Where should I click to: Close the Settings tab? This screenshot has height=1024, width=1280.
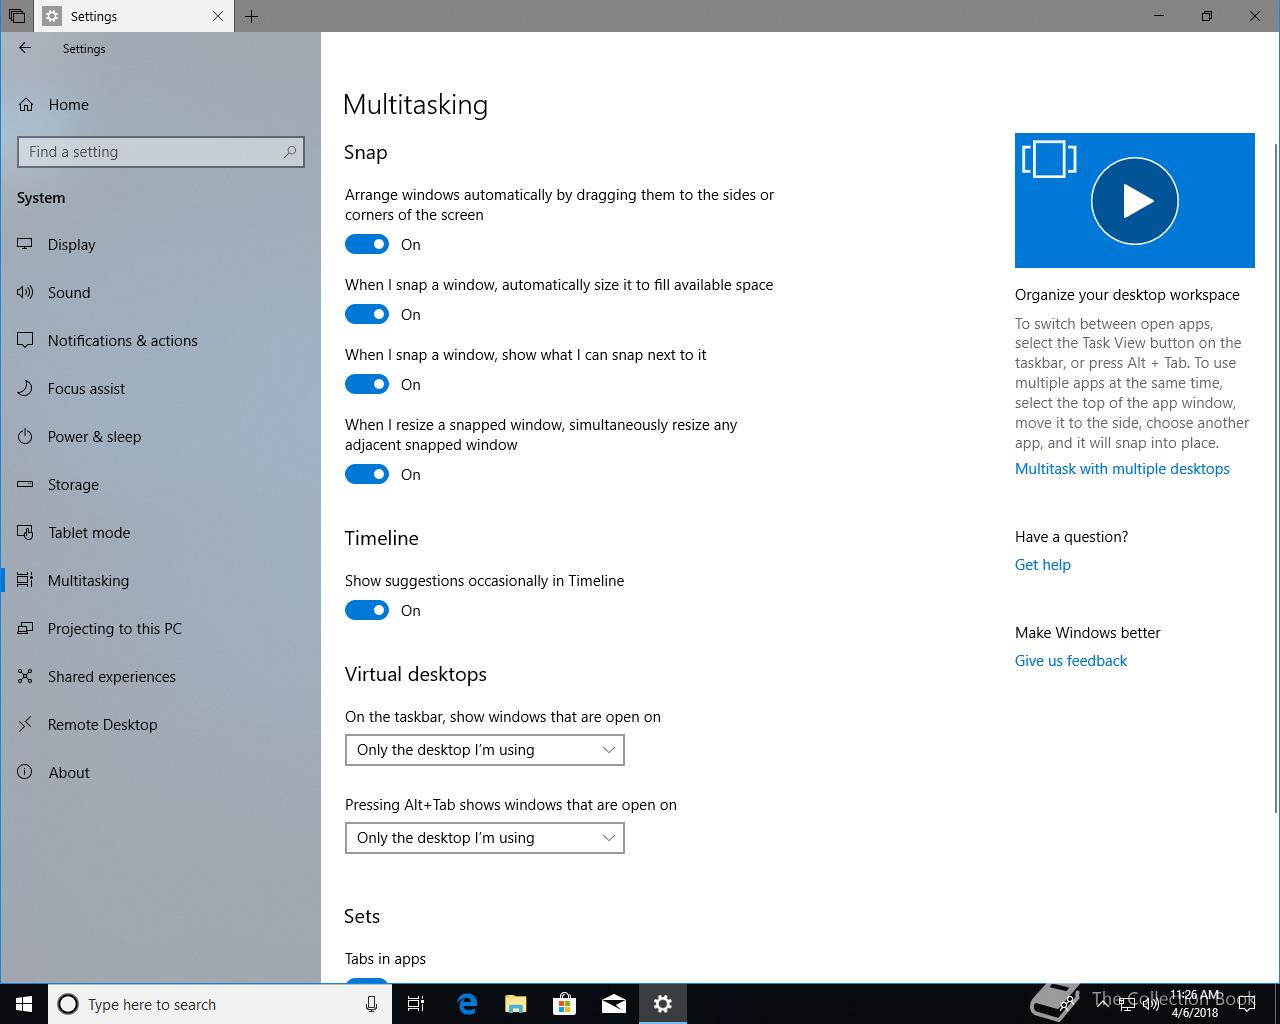coord(218,16)
